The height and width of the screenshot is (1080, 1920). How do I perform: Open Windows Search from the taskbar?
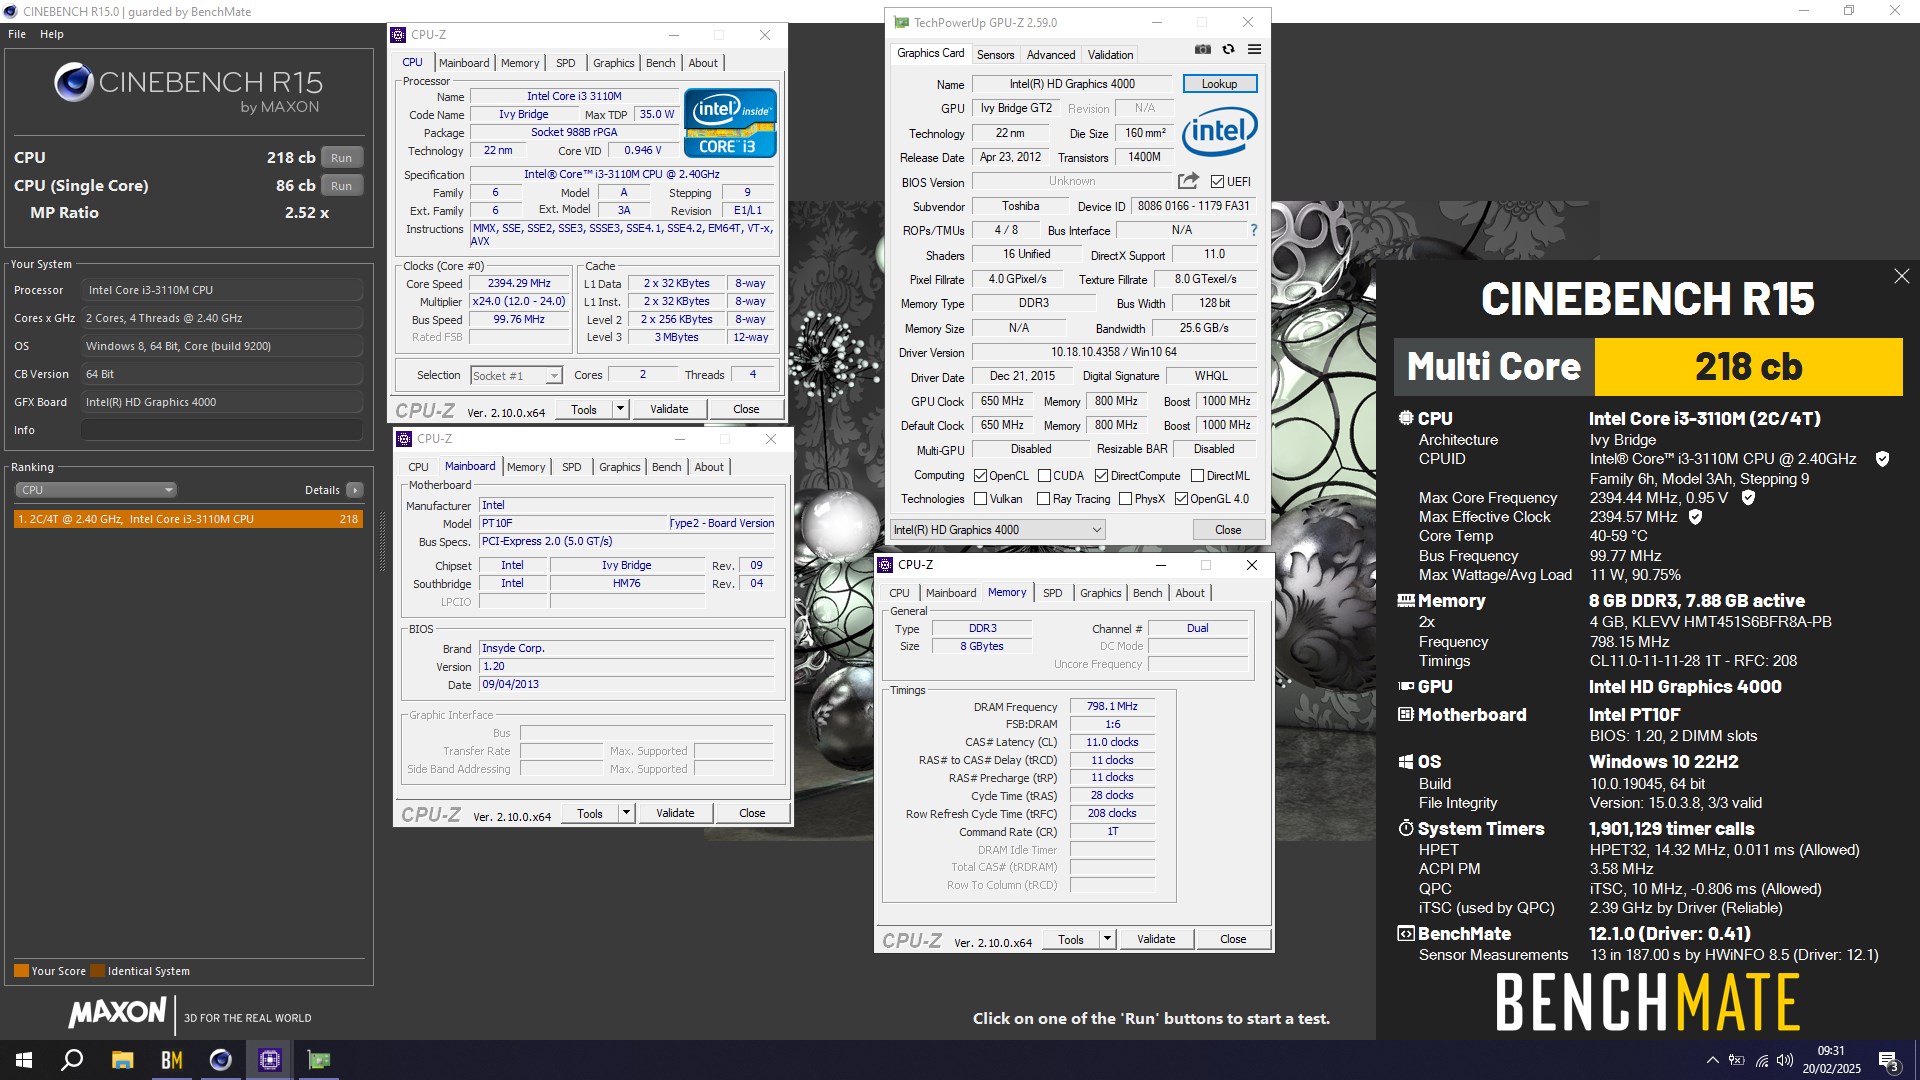[72, 1060]
